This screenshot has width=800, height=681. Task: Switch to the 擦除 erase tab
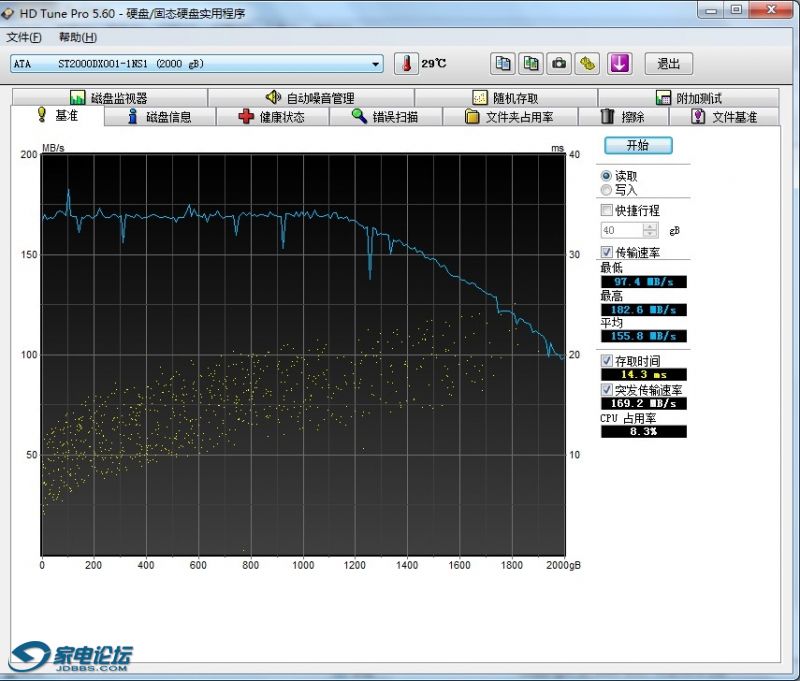623,117
